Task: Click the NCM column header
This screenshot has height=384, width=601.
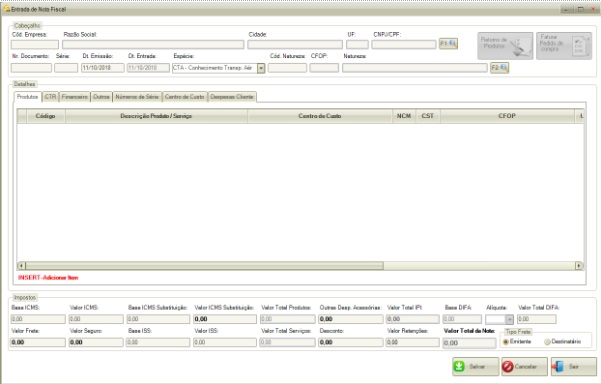Action: coord(404,116)
